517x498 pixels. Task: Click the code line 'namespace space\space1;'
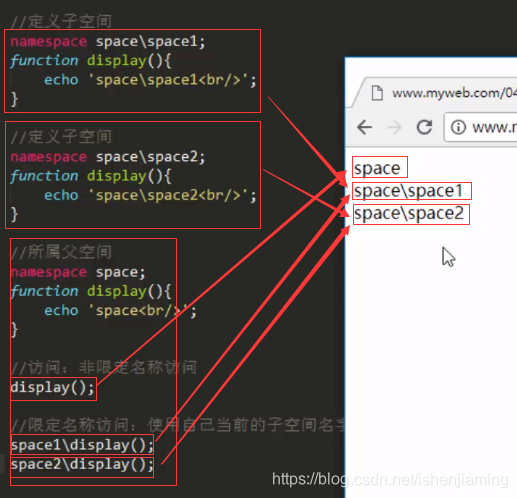coord(108,42)
